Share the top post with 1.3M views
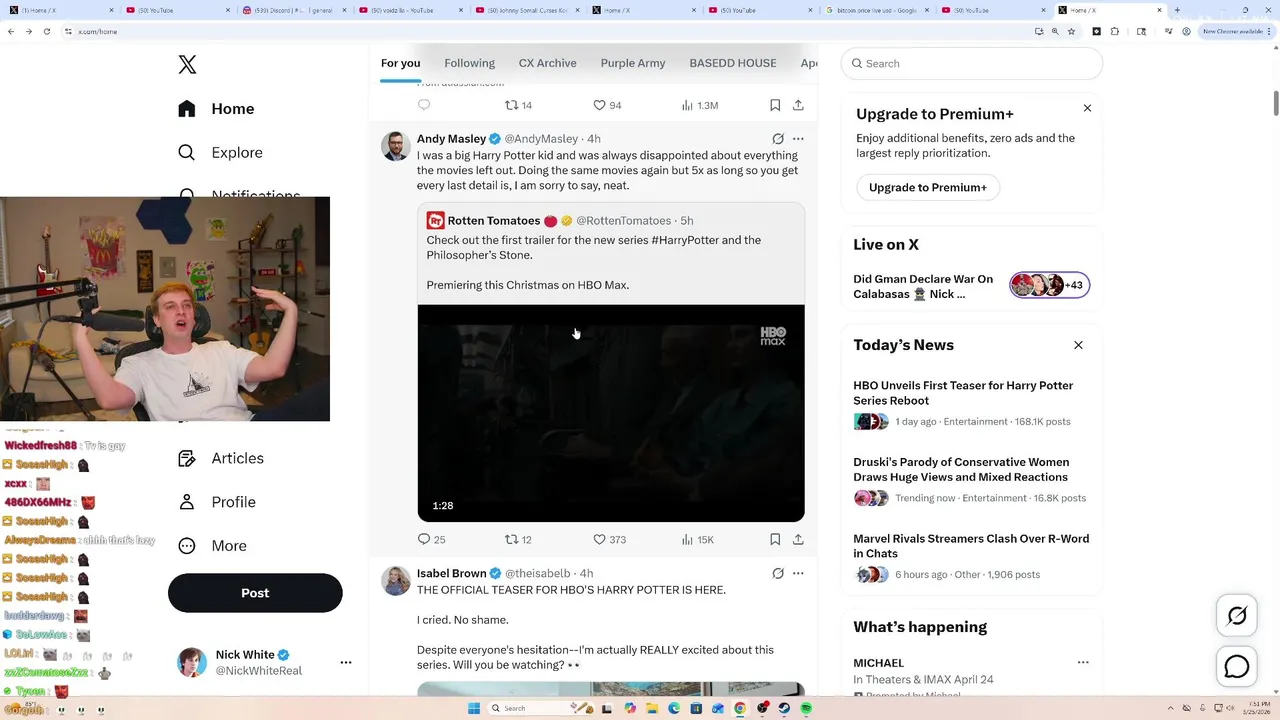Image resolution: width=1280 pixels, height=720 pixels. pyautogui.click(x=798, y=105)
